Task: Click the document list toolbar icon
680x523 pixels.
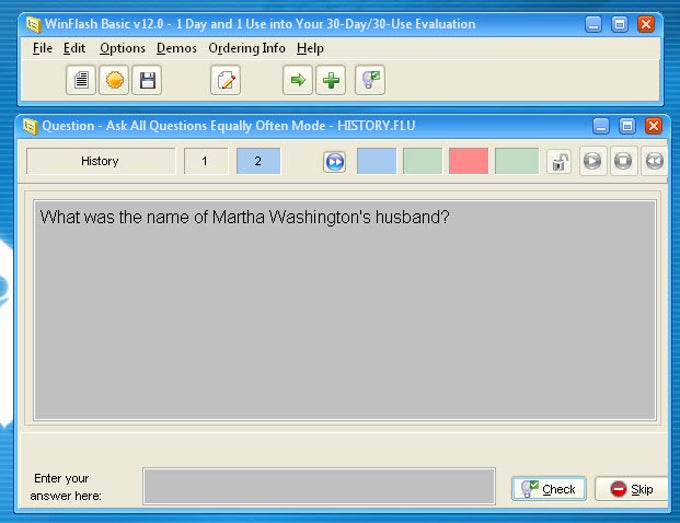Action: (x=81, y=80)
